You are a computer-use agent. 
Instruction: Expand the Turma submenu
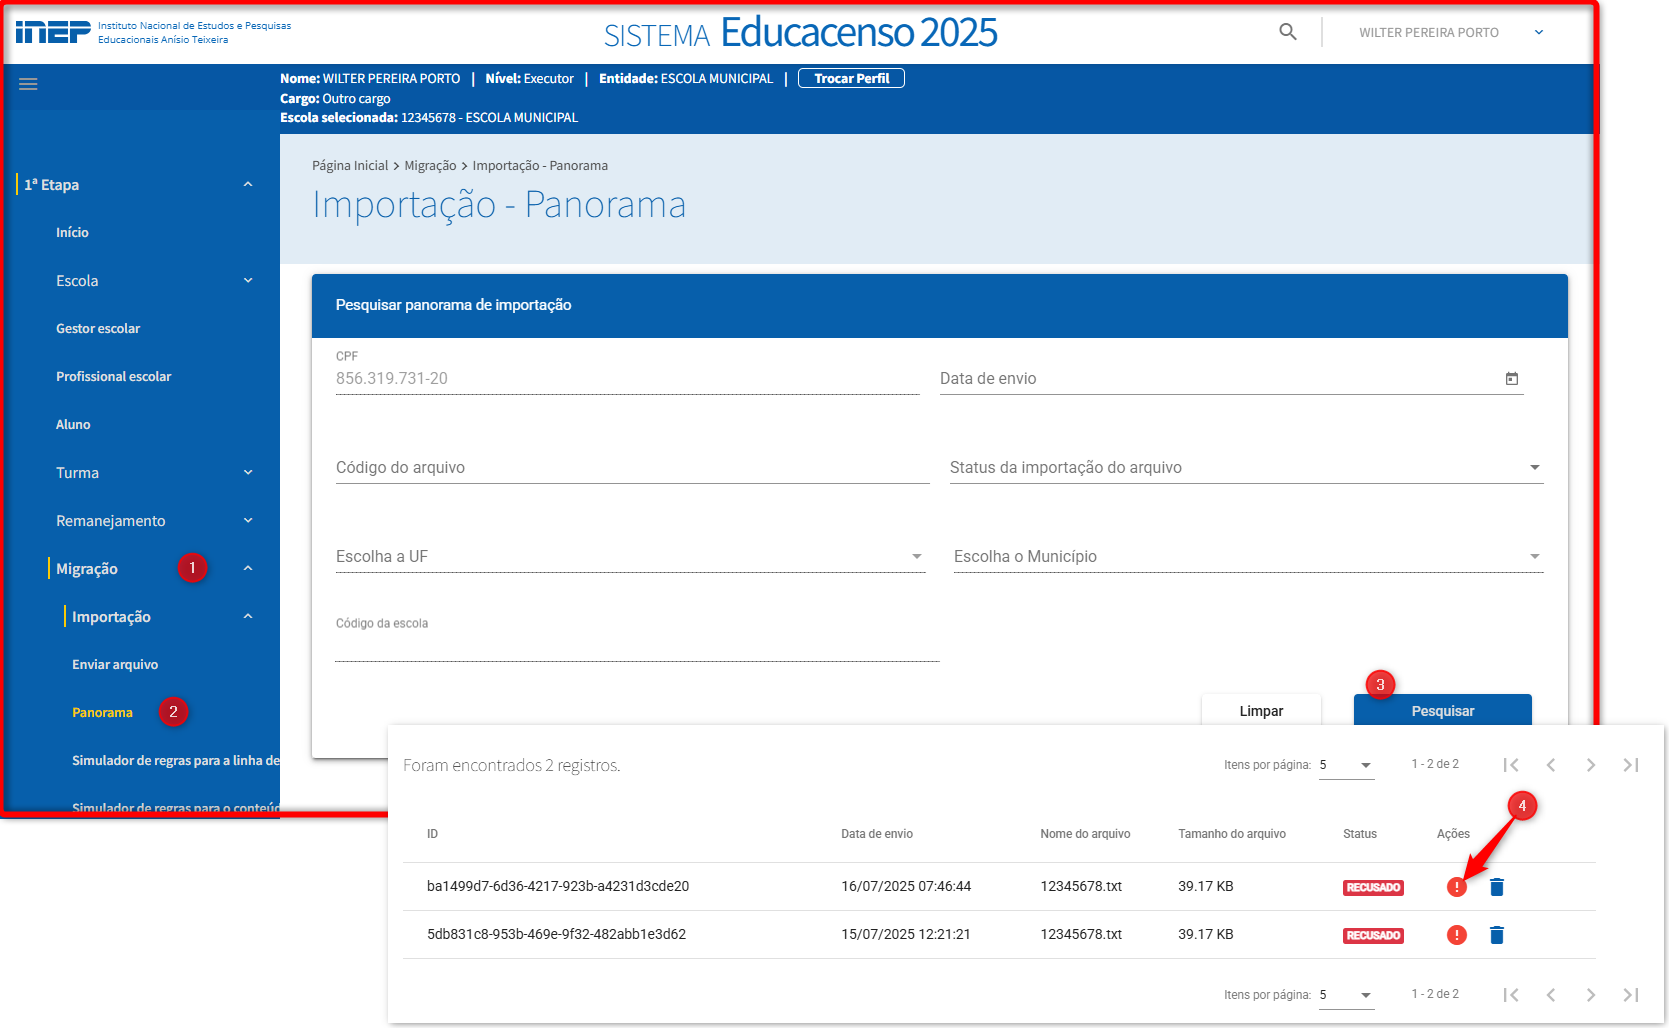pos(248,473)
